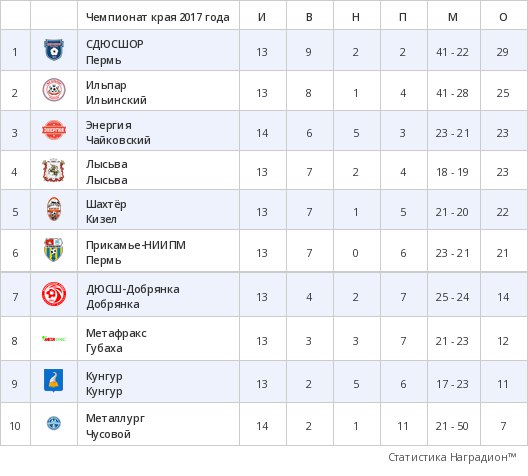
Task: Click the Метафракс Губаха logo
Action: click(54, 339)
